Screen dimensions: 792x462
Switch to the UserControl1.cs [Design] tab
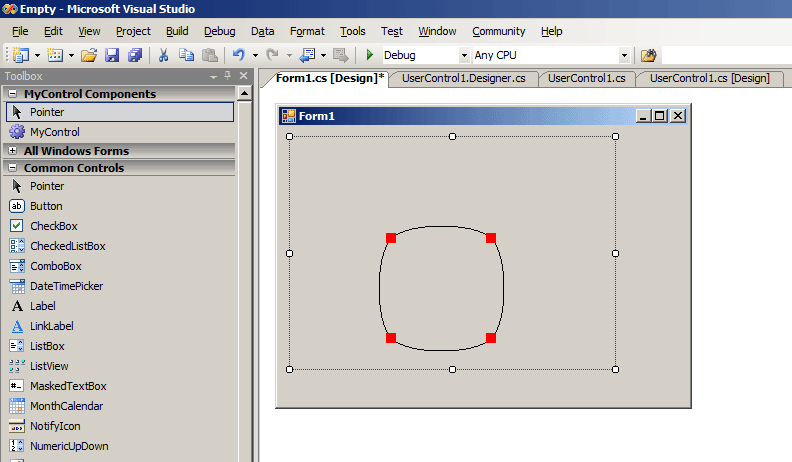pyautogui.click(x=710, y=78)
